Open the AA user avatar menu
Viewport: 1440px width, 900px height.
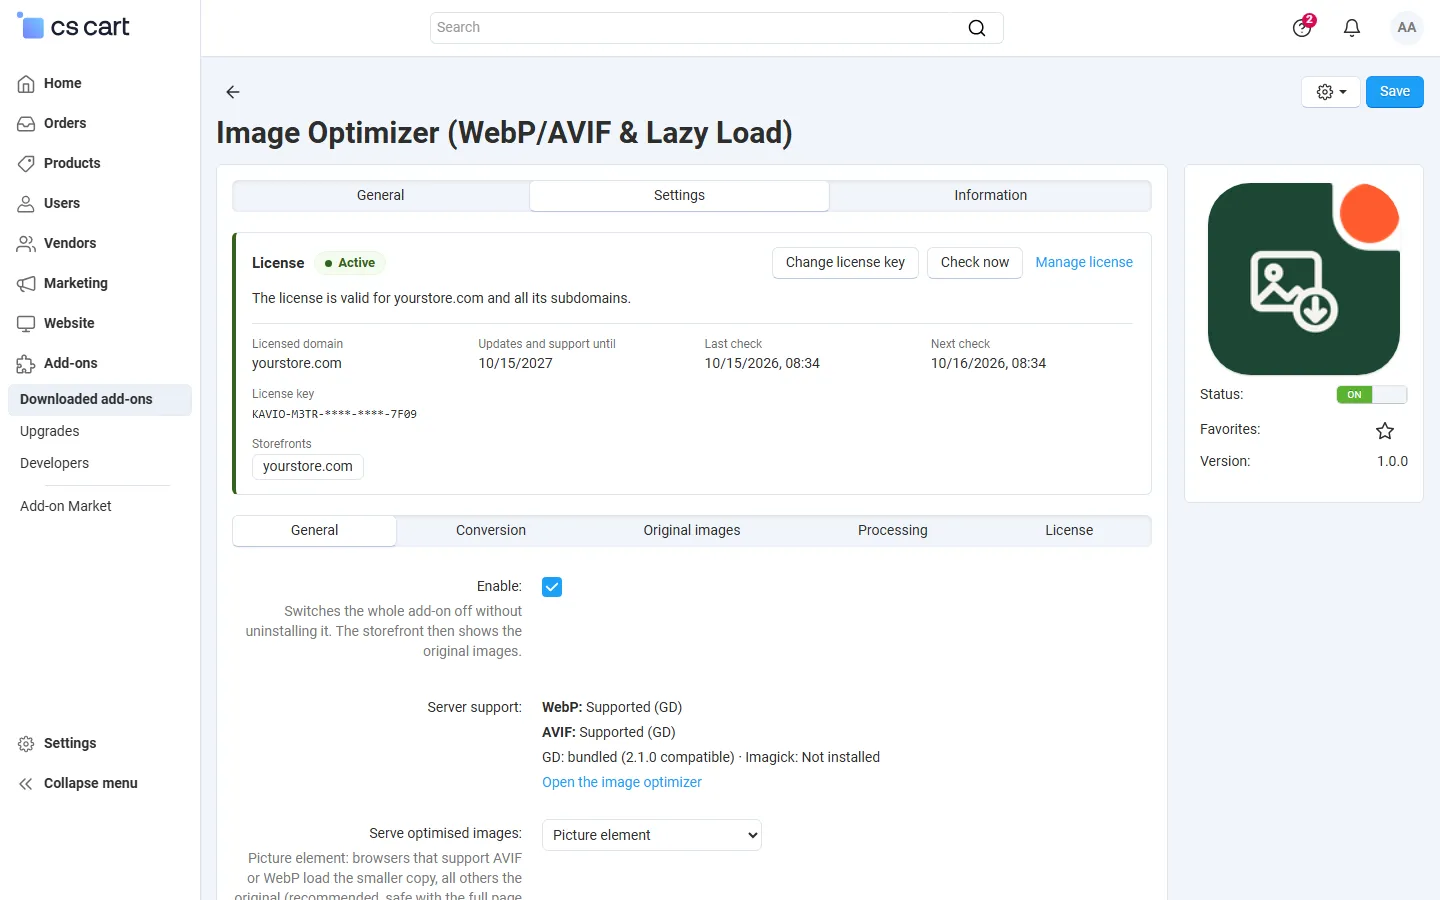pyautogui.click(x=1407, y=28)
